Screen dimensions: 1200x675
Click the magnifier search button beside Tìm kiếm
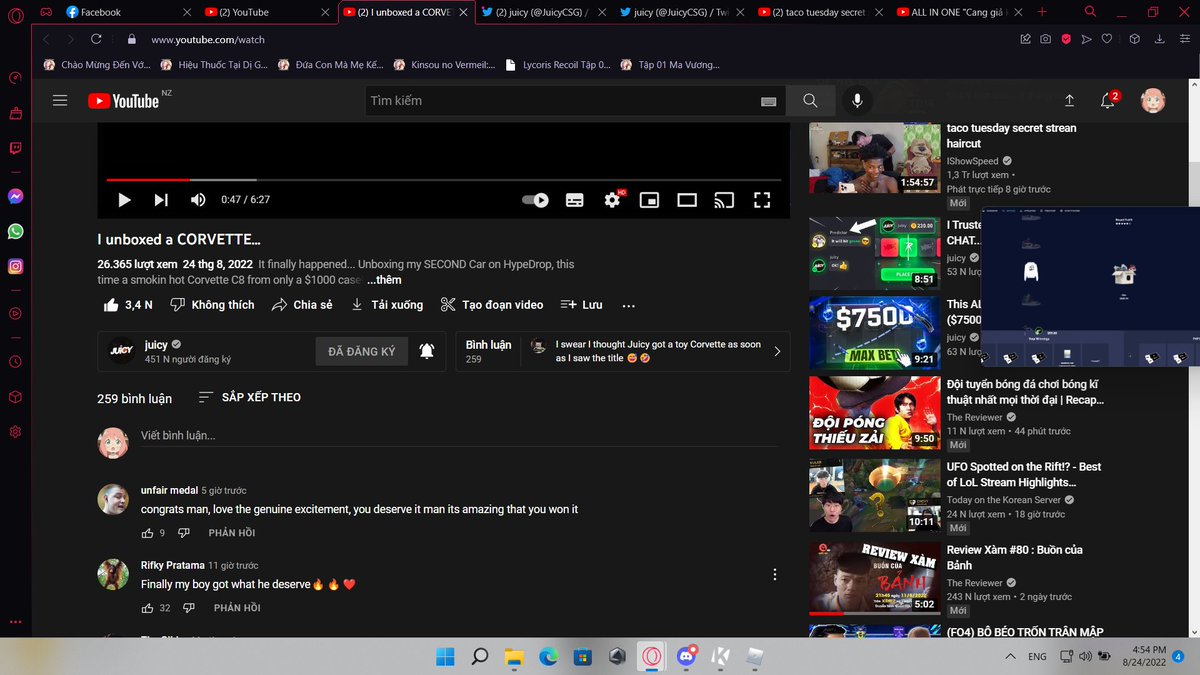point(810,101)
